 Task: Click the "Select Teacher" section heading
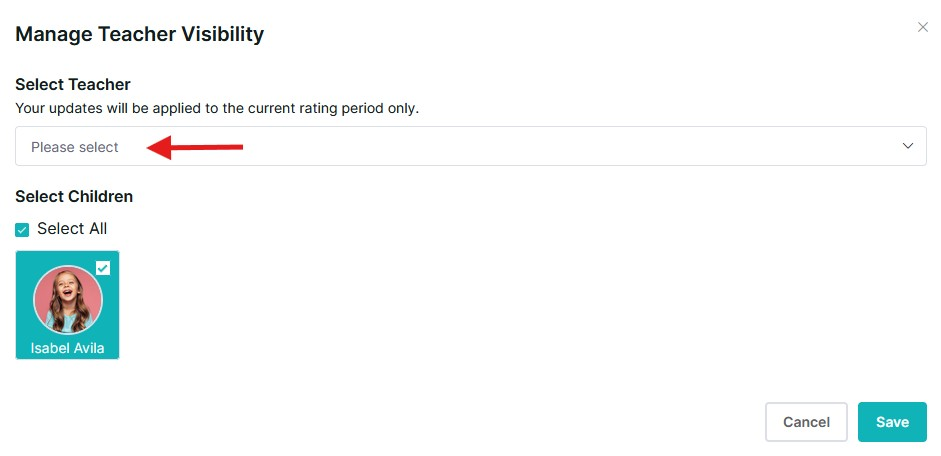pyautogui.click(x=73, y=85)
